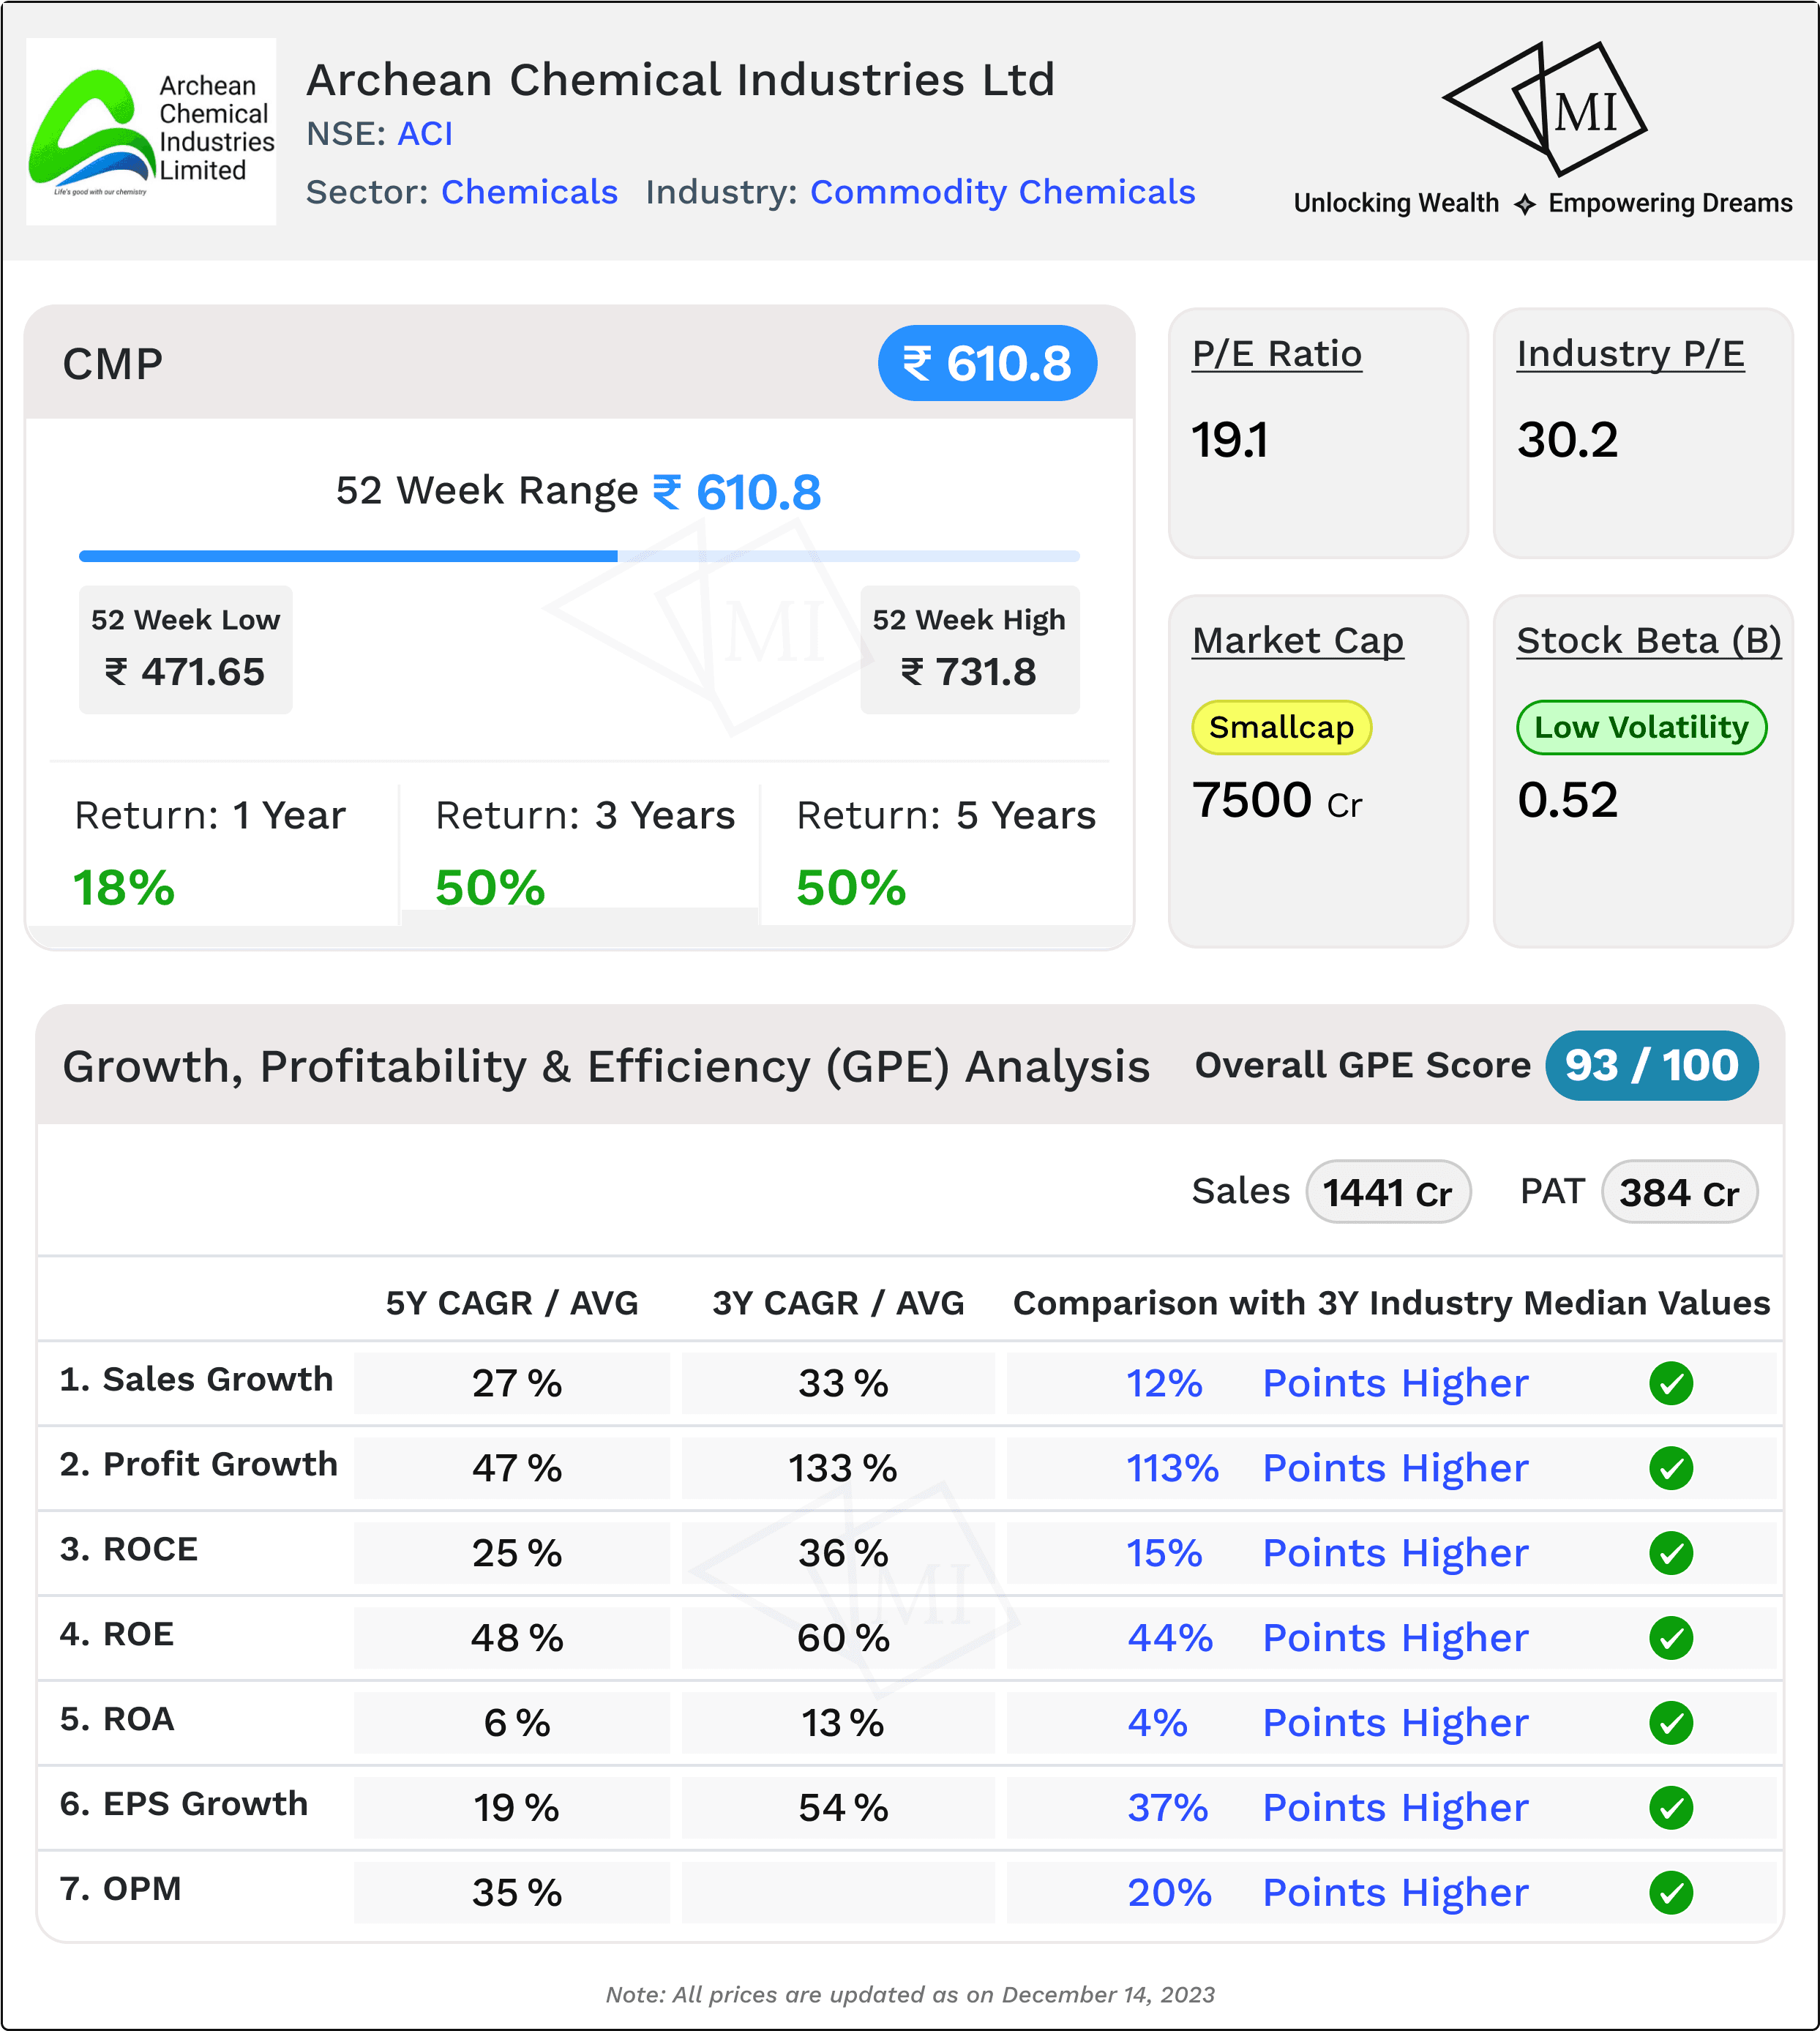Screen dimensions: 1820x2031
Task: Click the 52 Week Low ₹ 471.65 box
Action: [186, 650]
